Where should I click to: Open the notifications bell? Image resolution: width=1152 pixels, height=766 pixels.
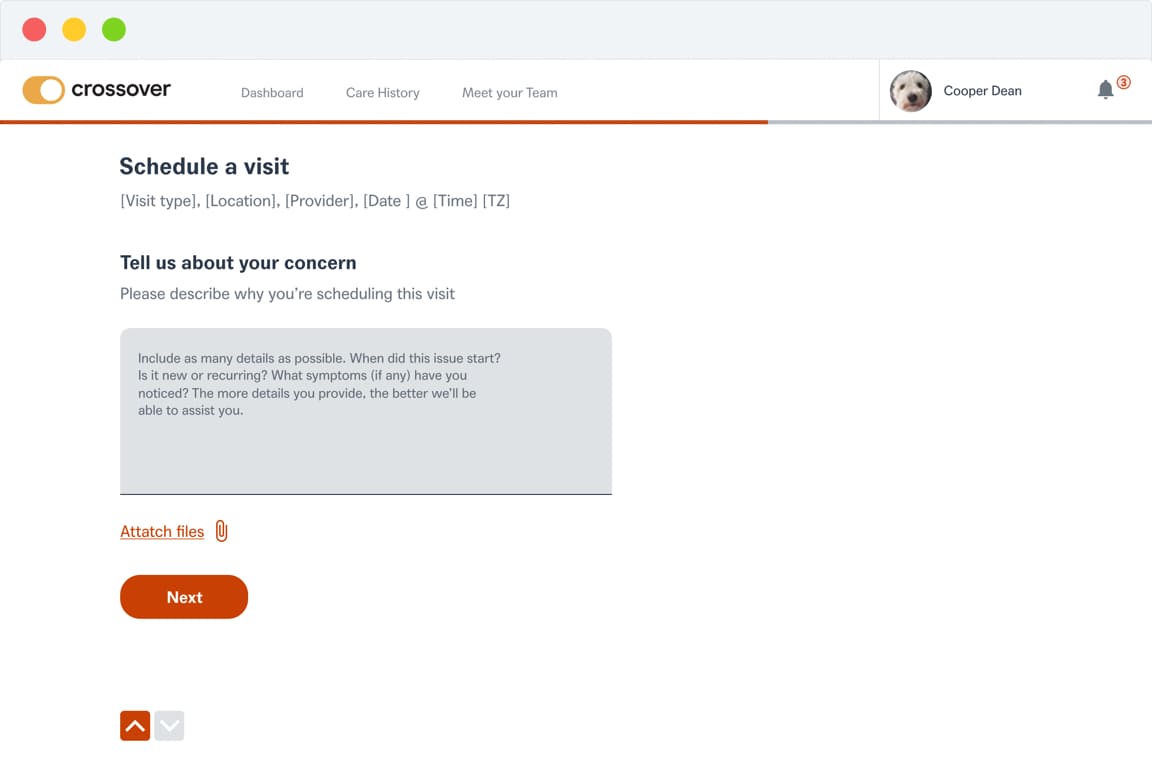pos(1105,90)
